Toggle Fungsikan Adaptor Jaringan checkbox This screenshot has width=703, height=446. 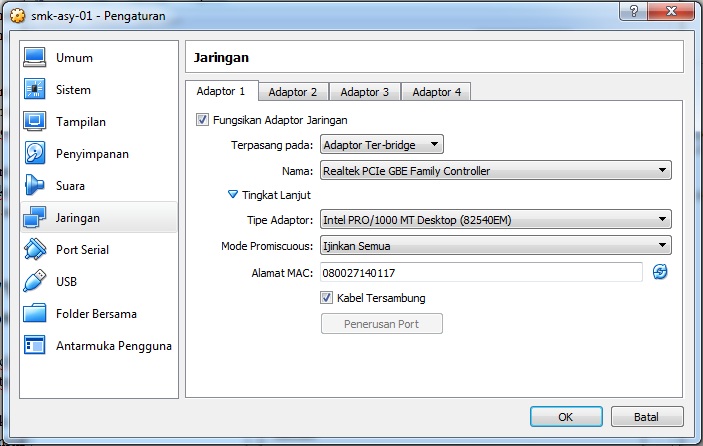click(202, 120)
